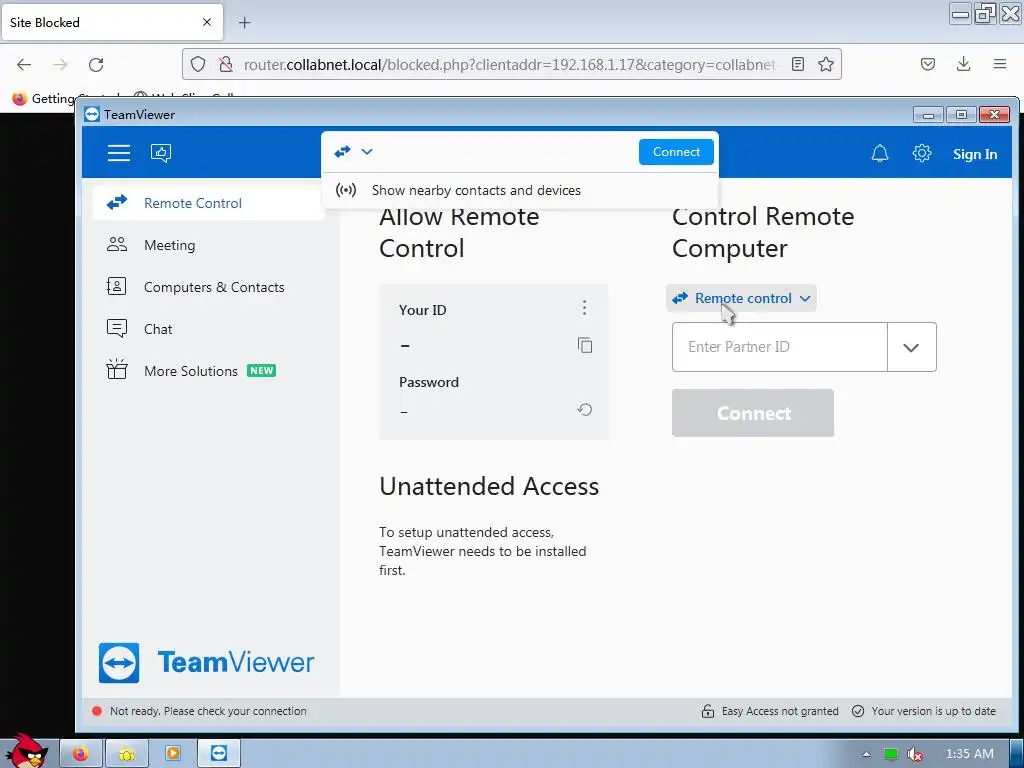This screenshot has height=768, width=1024.
Task: Click remote control arrows icon in top search bar
Action: click(x=342, y=152)
